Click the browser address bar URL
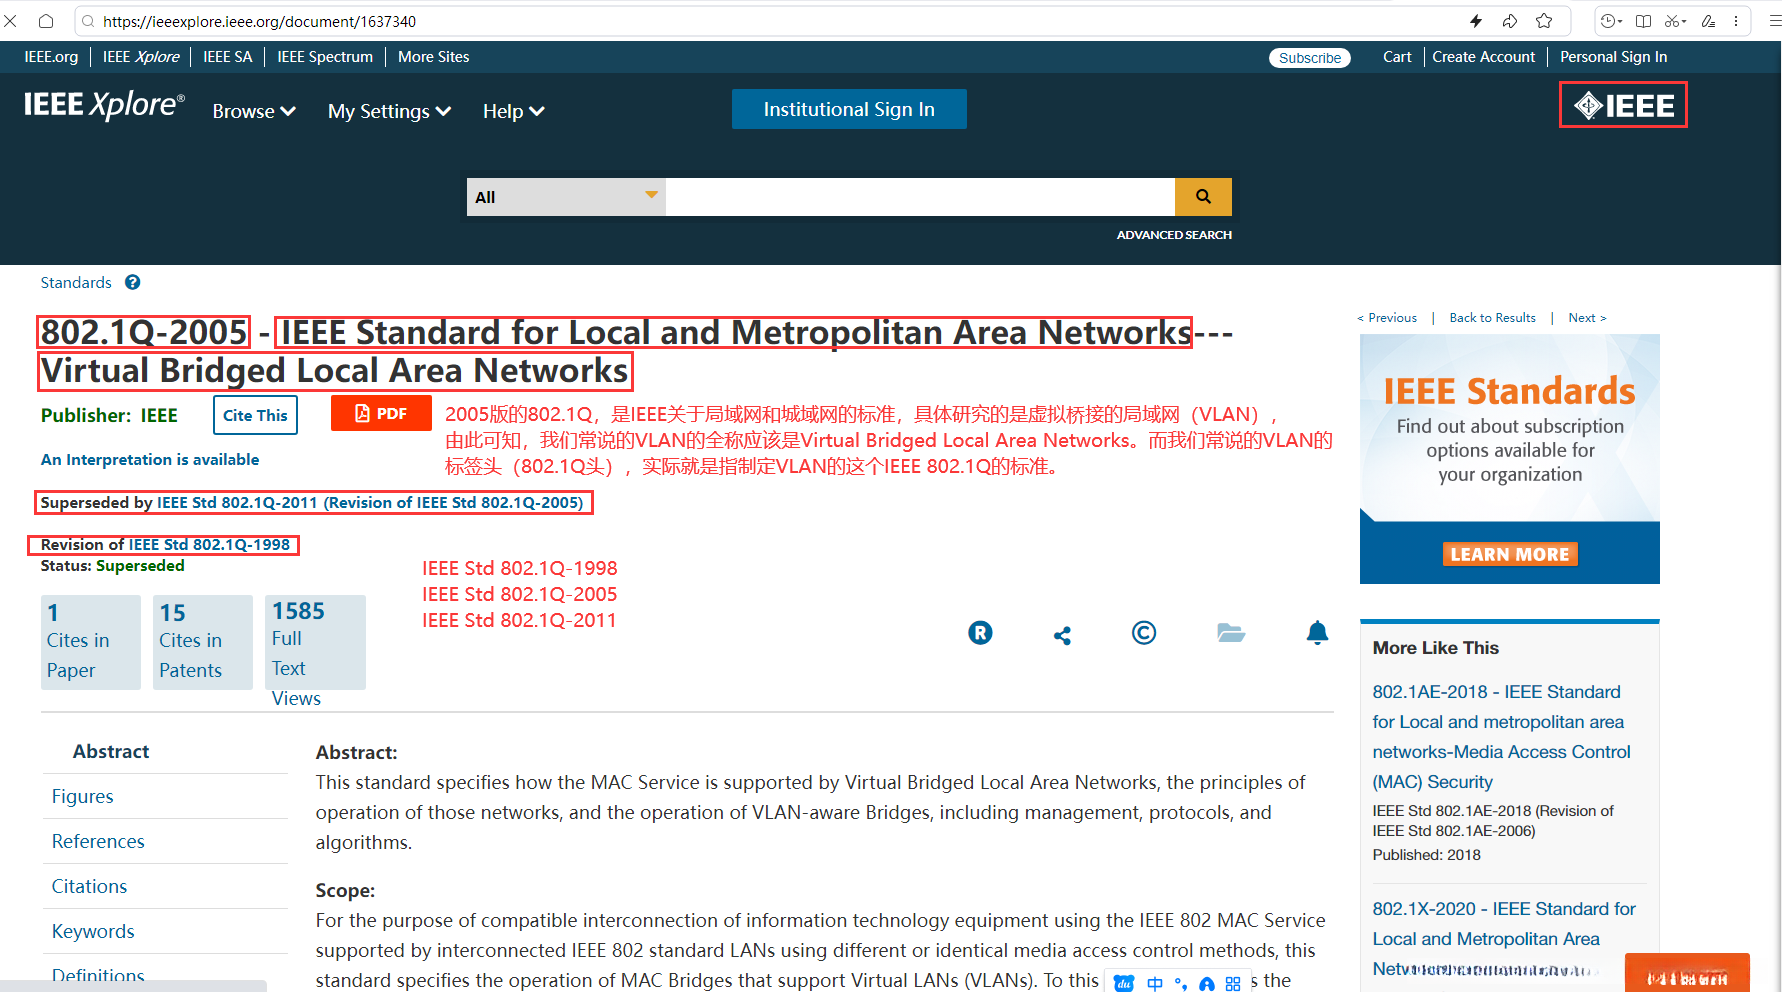Image resolution: width=1782 pixels, height=992 pixels. (259, 21)
